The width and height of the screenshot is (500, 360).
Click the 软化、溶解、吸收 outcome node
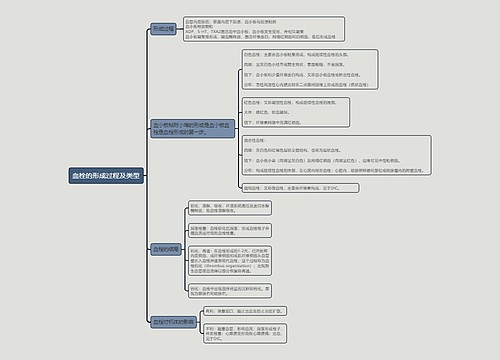pyautogui.click(x=230, y=208)
